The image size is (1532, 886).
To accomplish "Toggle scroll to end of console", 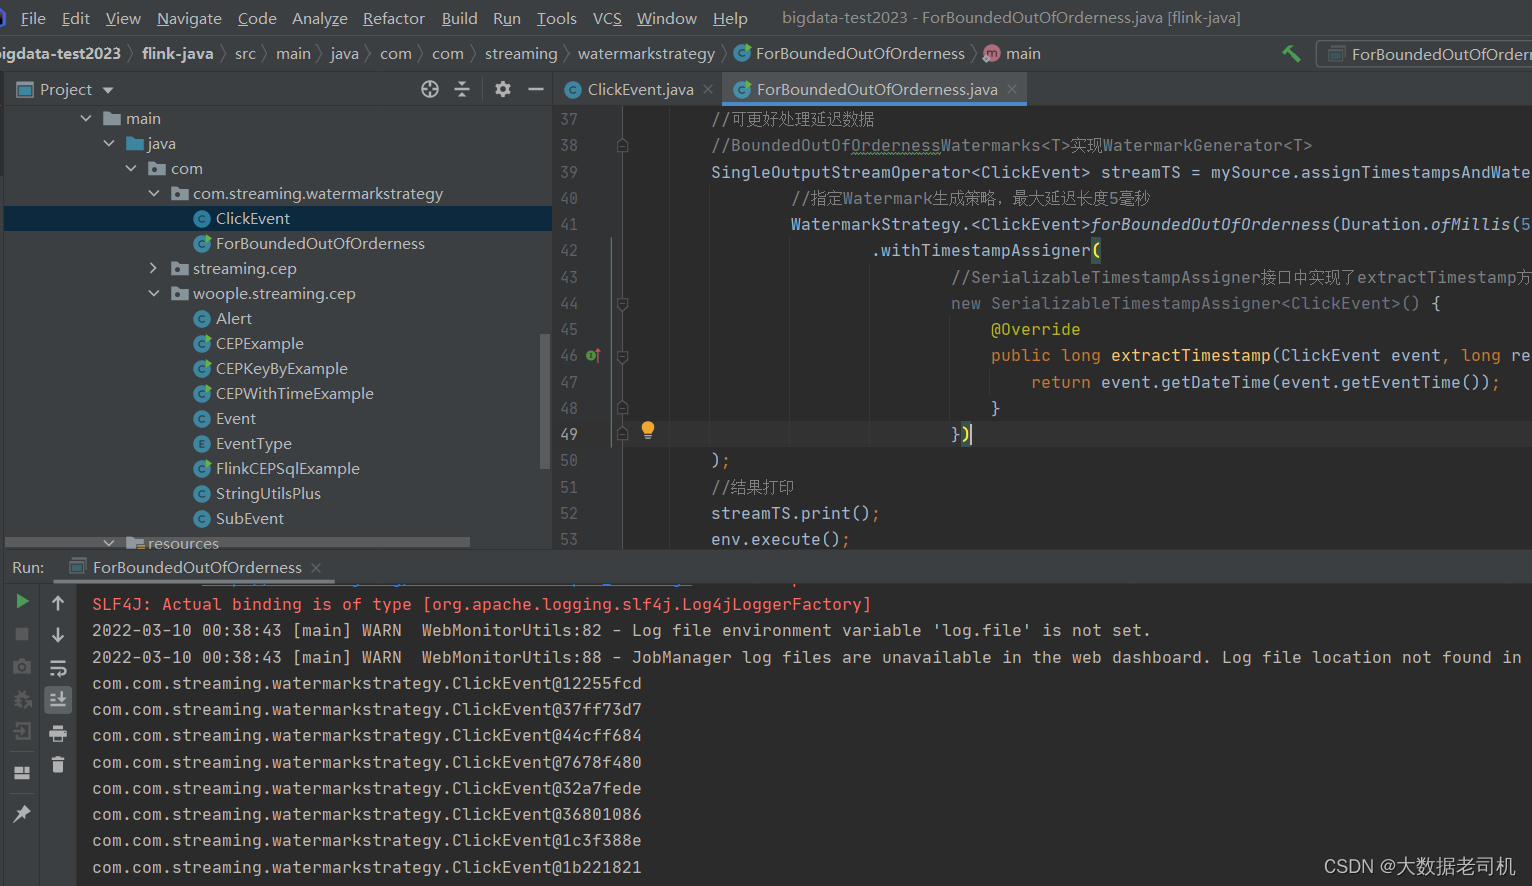I will pos(58,700).
